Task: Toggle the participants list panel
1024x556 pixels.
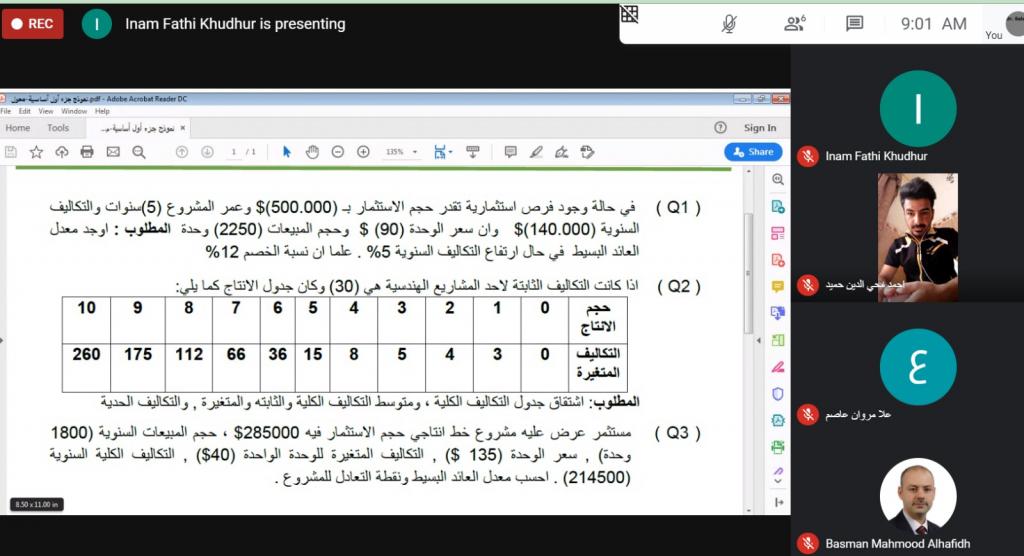Action: (794, 24)
